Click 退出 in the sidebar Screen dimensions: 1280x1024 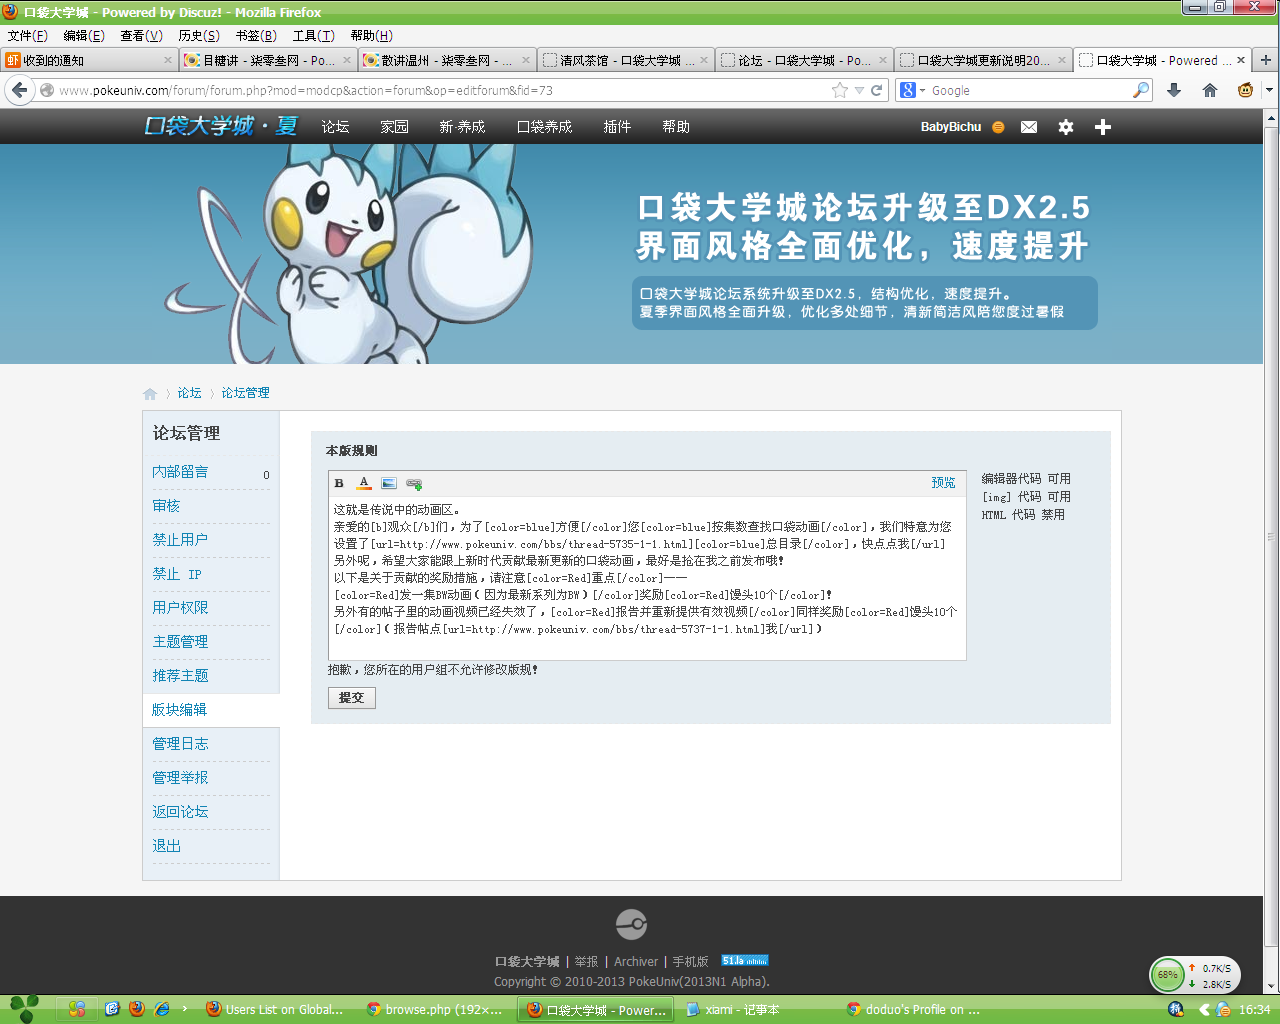[166, 846]
